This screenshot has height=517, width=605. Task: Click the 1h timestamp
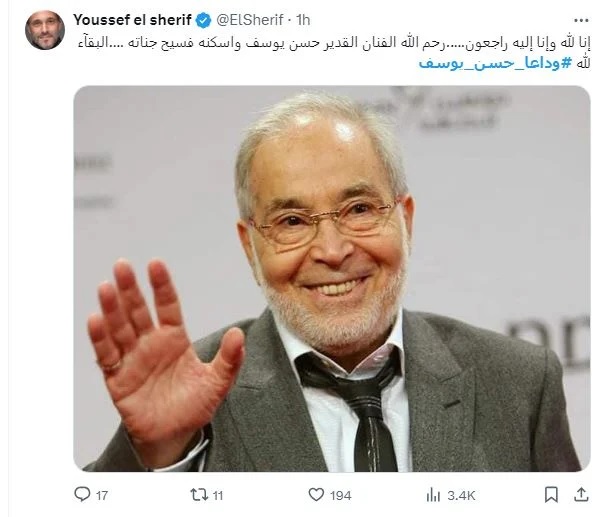coord(303,20)
